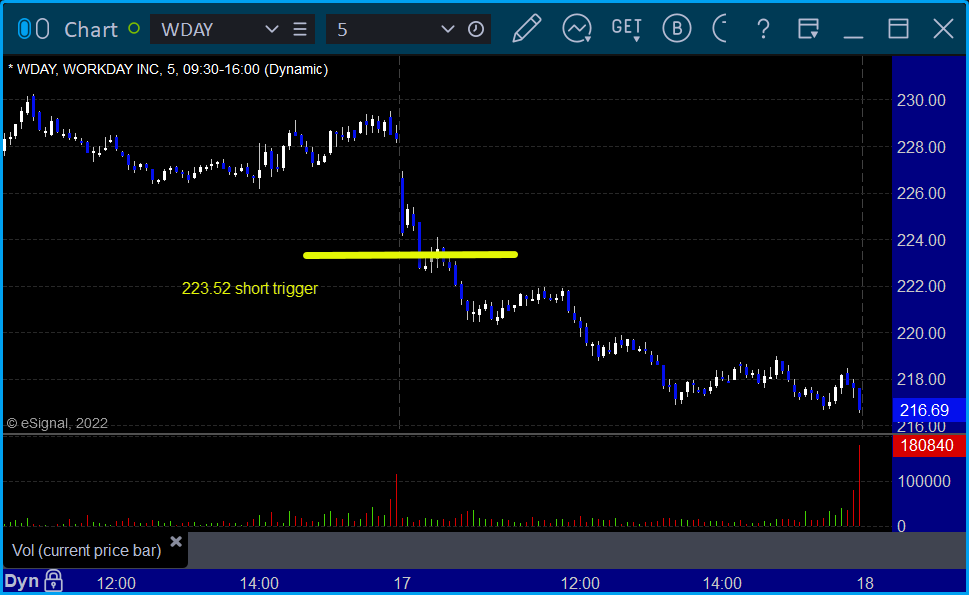Maximize the chart window
The height and width of the screenshot is (595, 969).
[898, 29]
